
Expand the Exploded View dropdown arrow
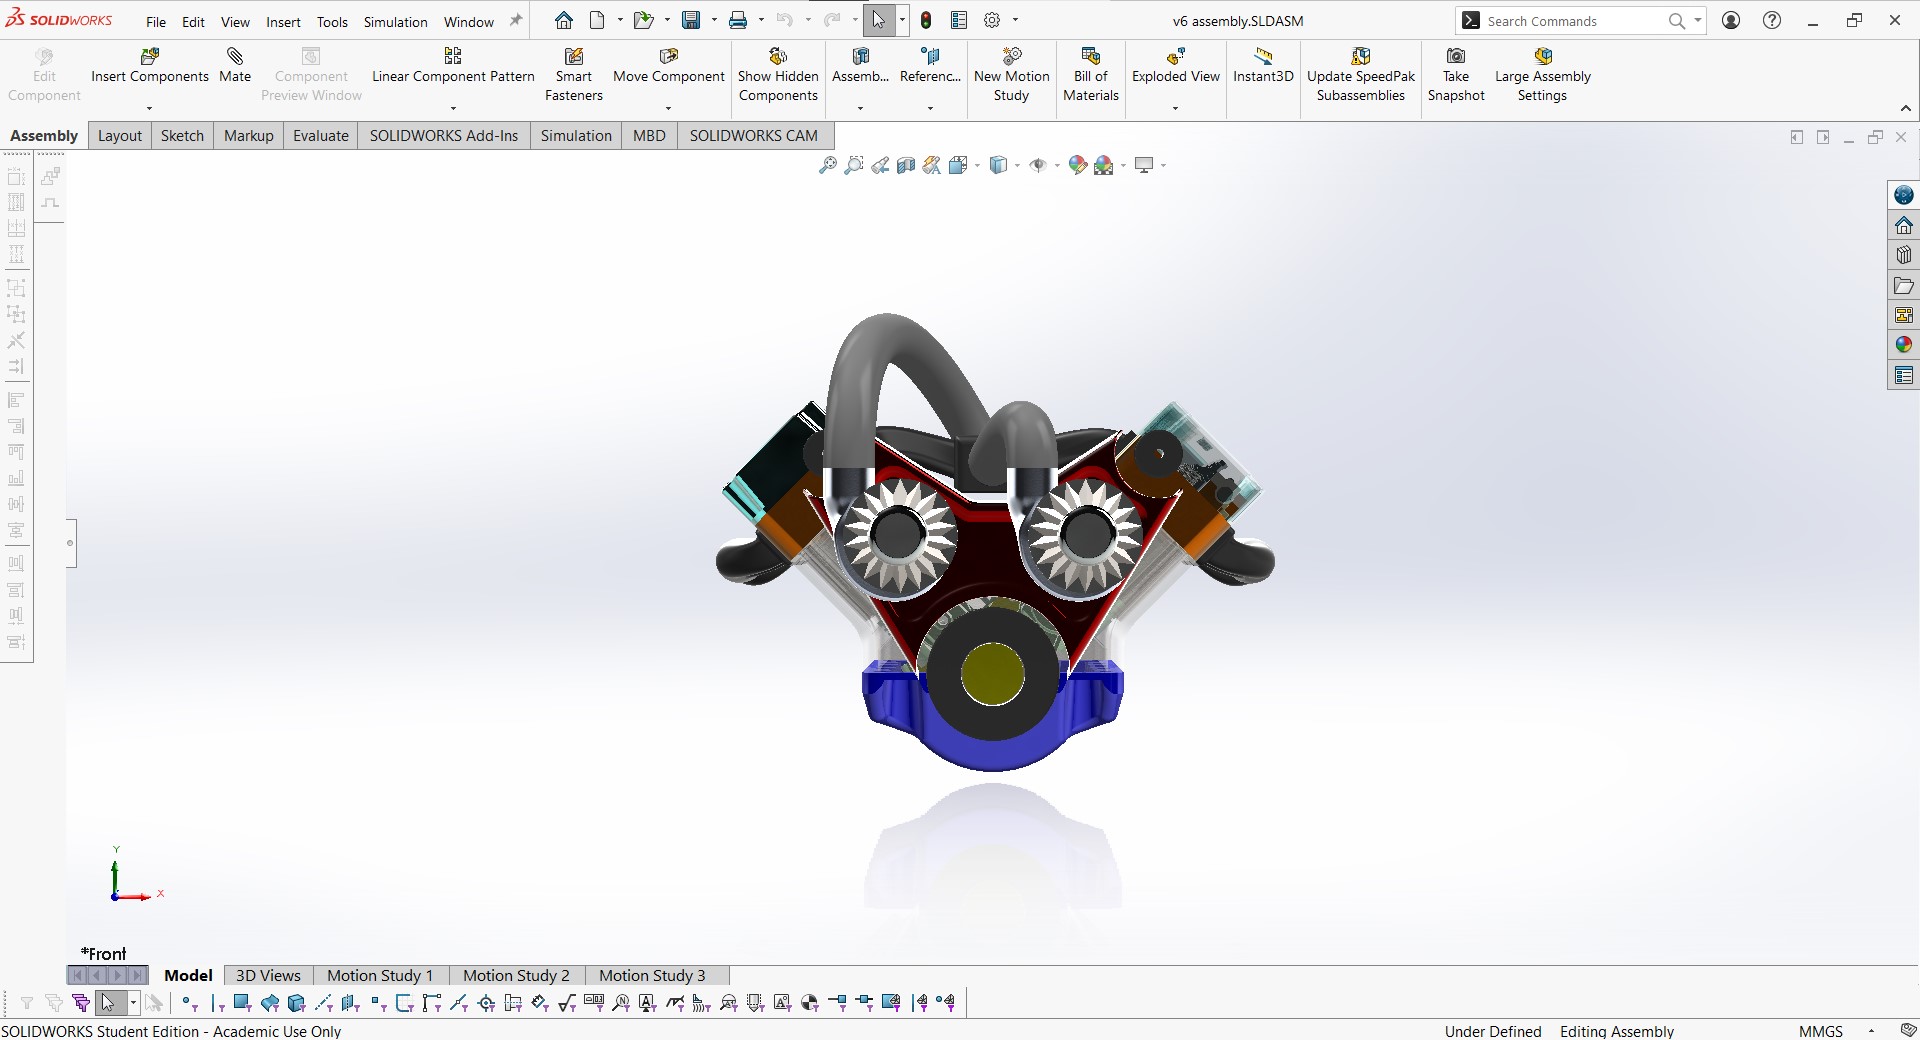[x=1175, y=108]
